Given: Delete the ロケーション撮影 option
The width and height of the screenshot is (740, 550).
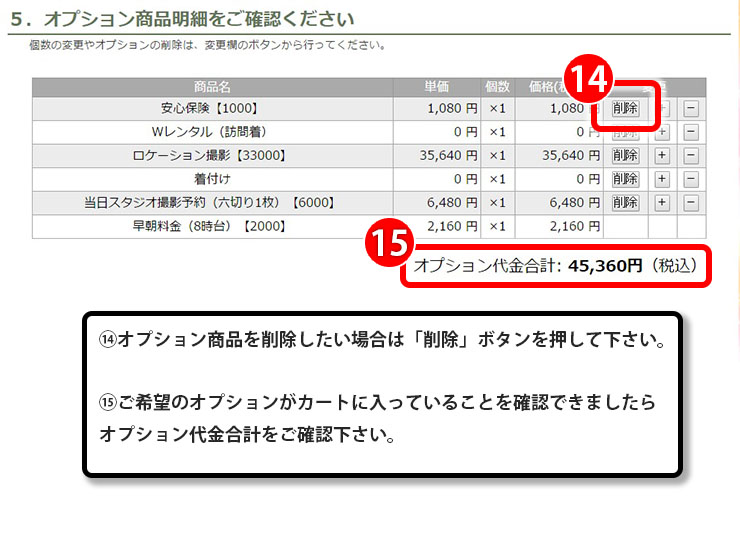Looking at the screenshot, I should click(x=625, y=155).
